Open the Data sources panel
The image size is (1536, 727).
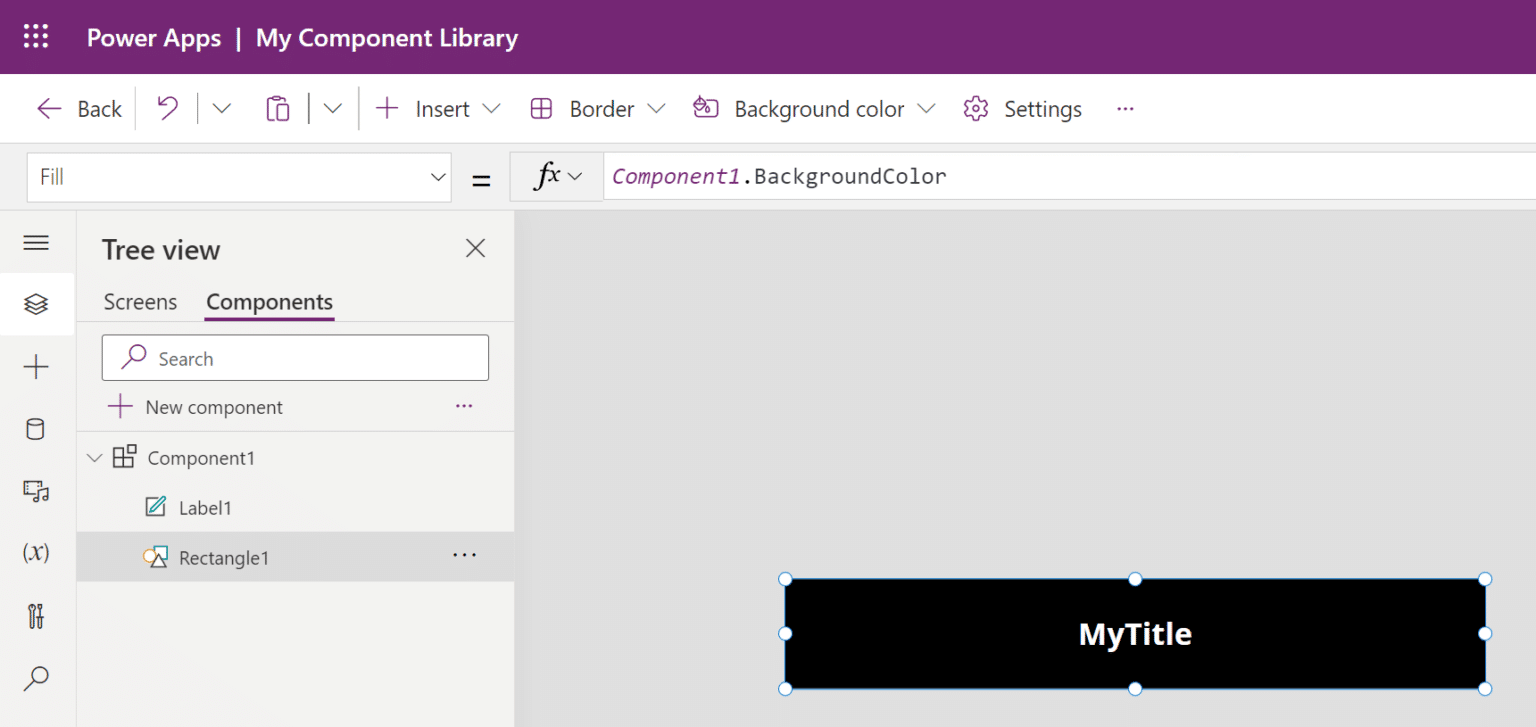[36, 428]
